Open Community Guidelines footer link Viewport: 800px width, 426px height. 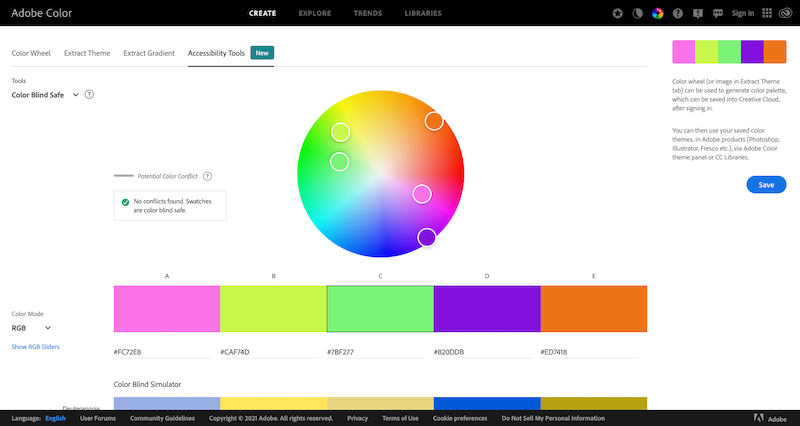(x=162, y=418)
